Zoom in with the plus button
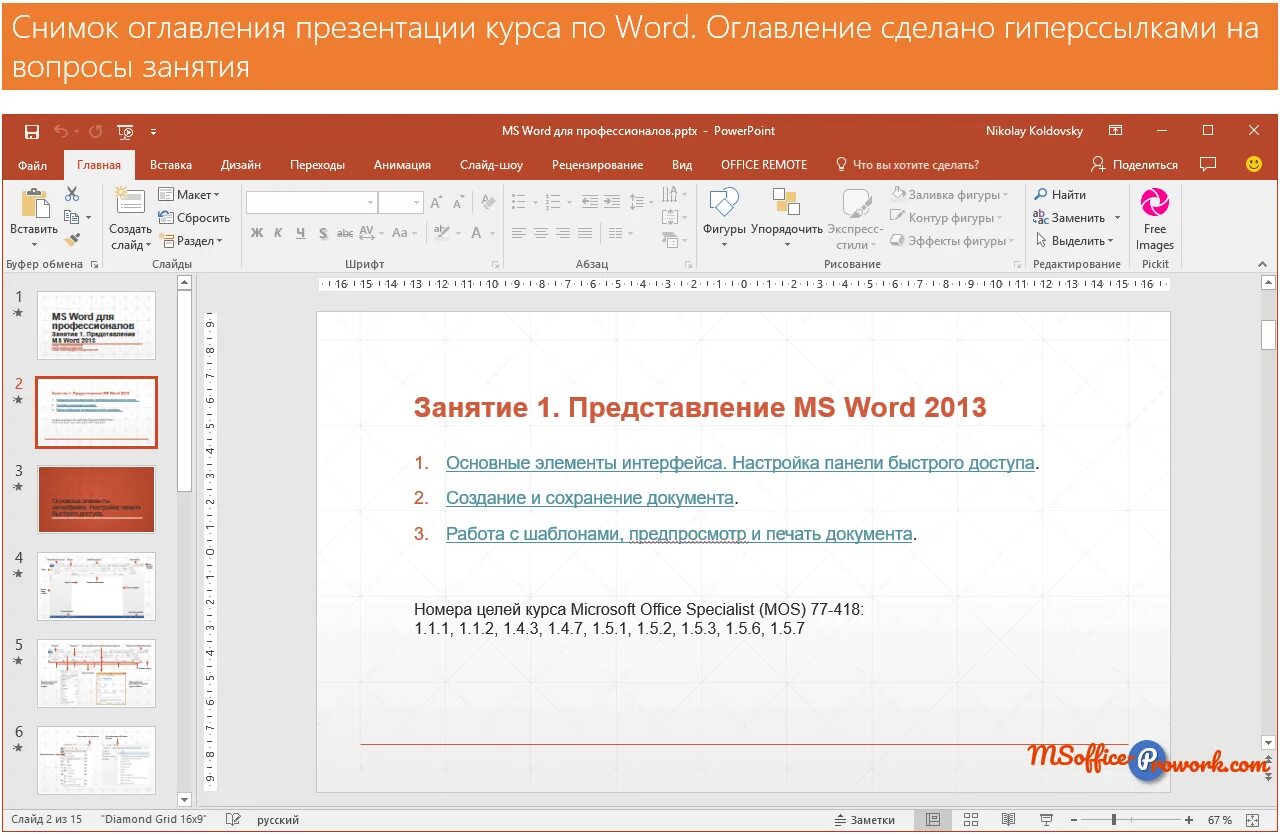Viewport: 1280px width, 835px height. click(x=1189, y=820)
